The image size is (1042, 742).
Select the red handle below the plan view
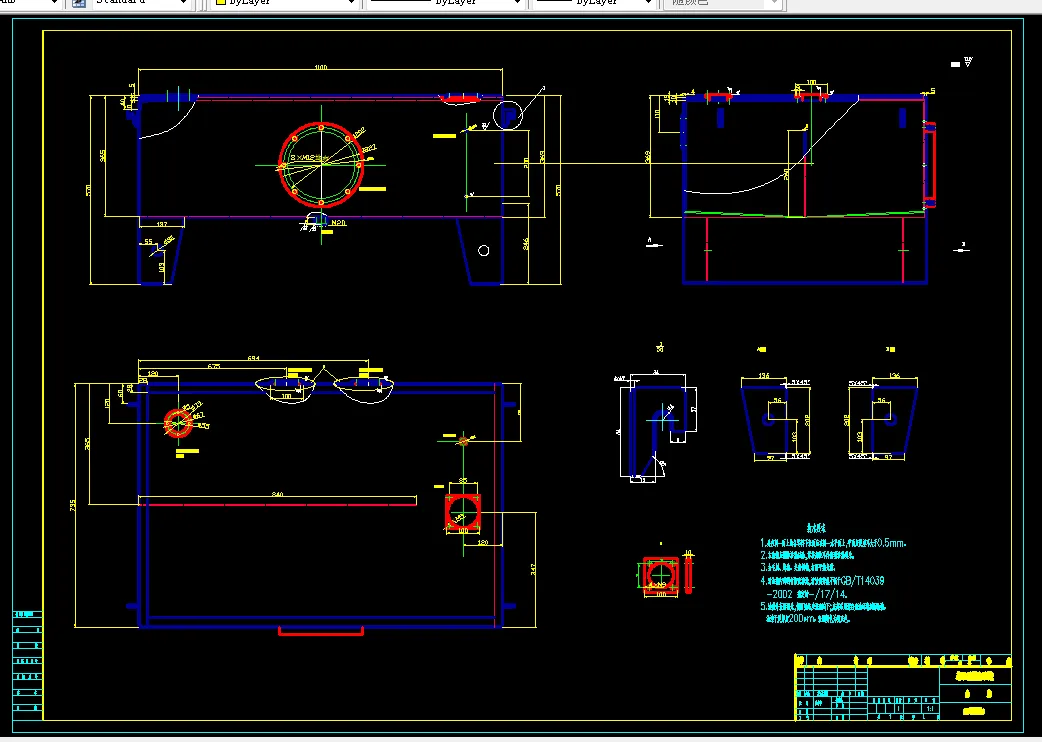pos(321,631)
